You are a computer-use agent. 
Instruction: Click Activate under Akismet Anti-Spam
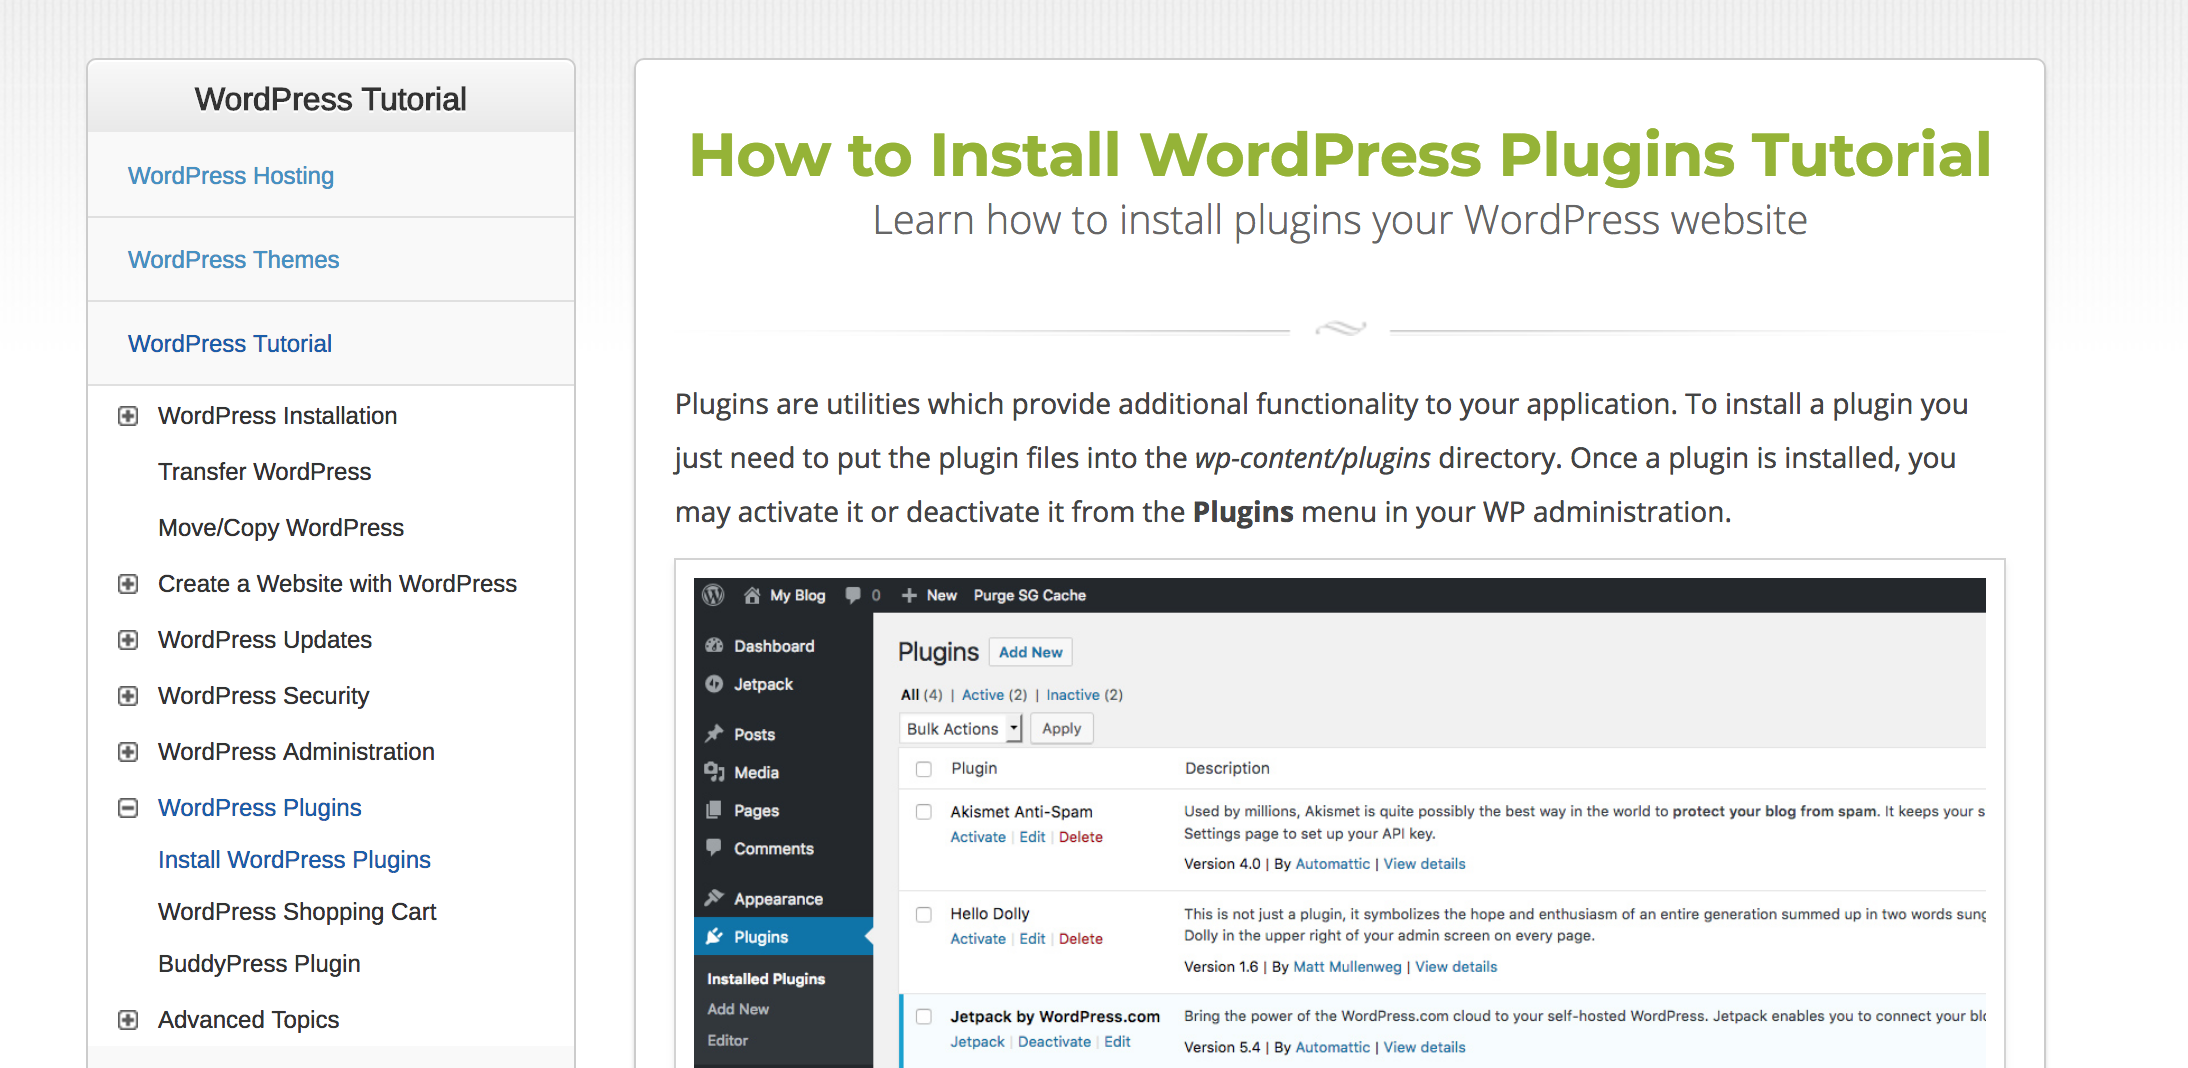click(978, 837)
